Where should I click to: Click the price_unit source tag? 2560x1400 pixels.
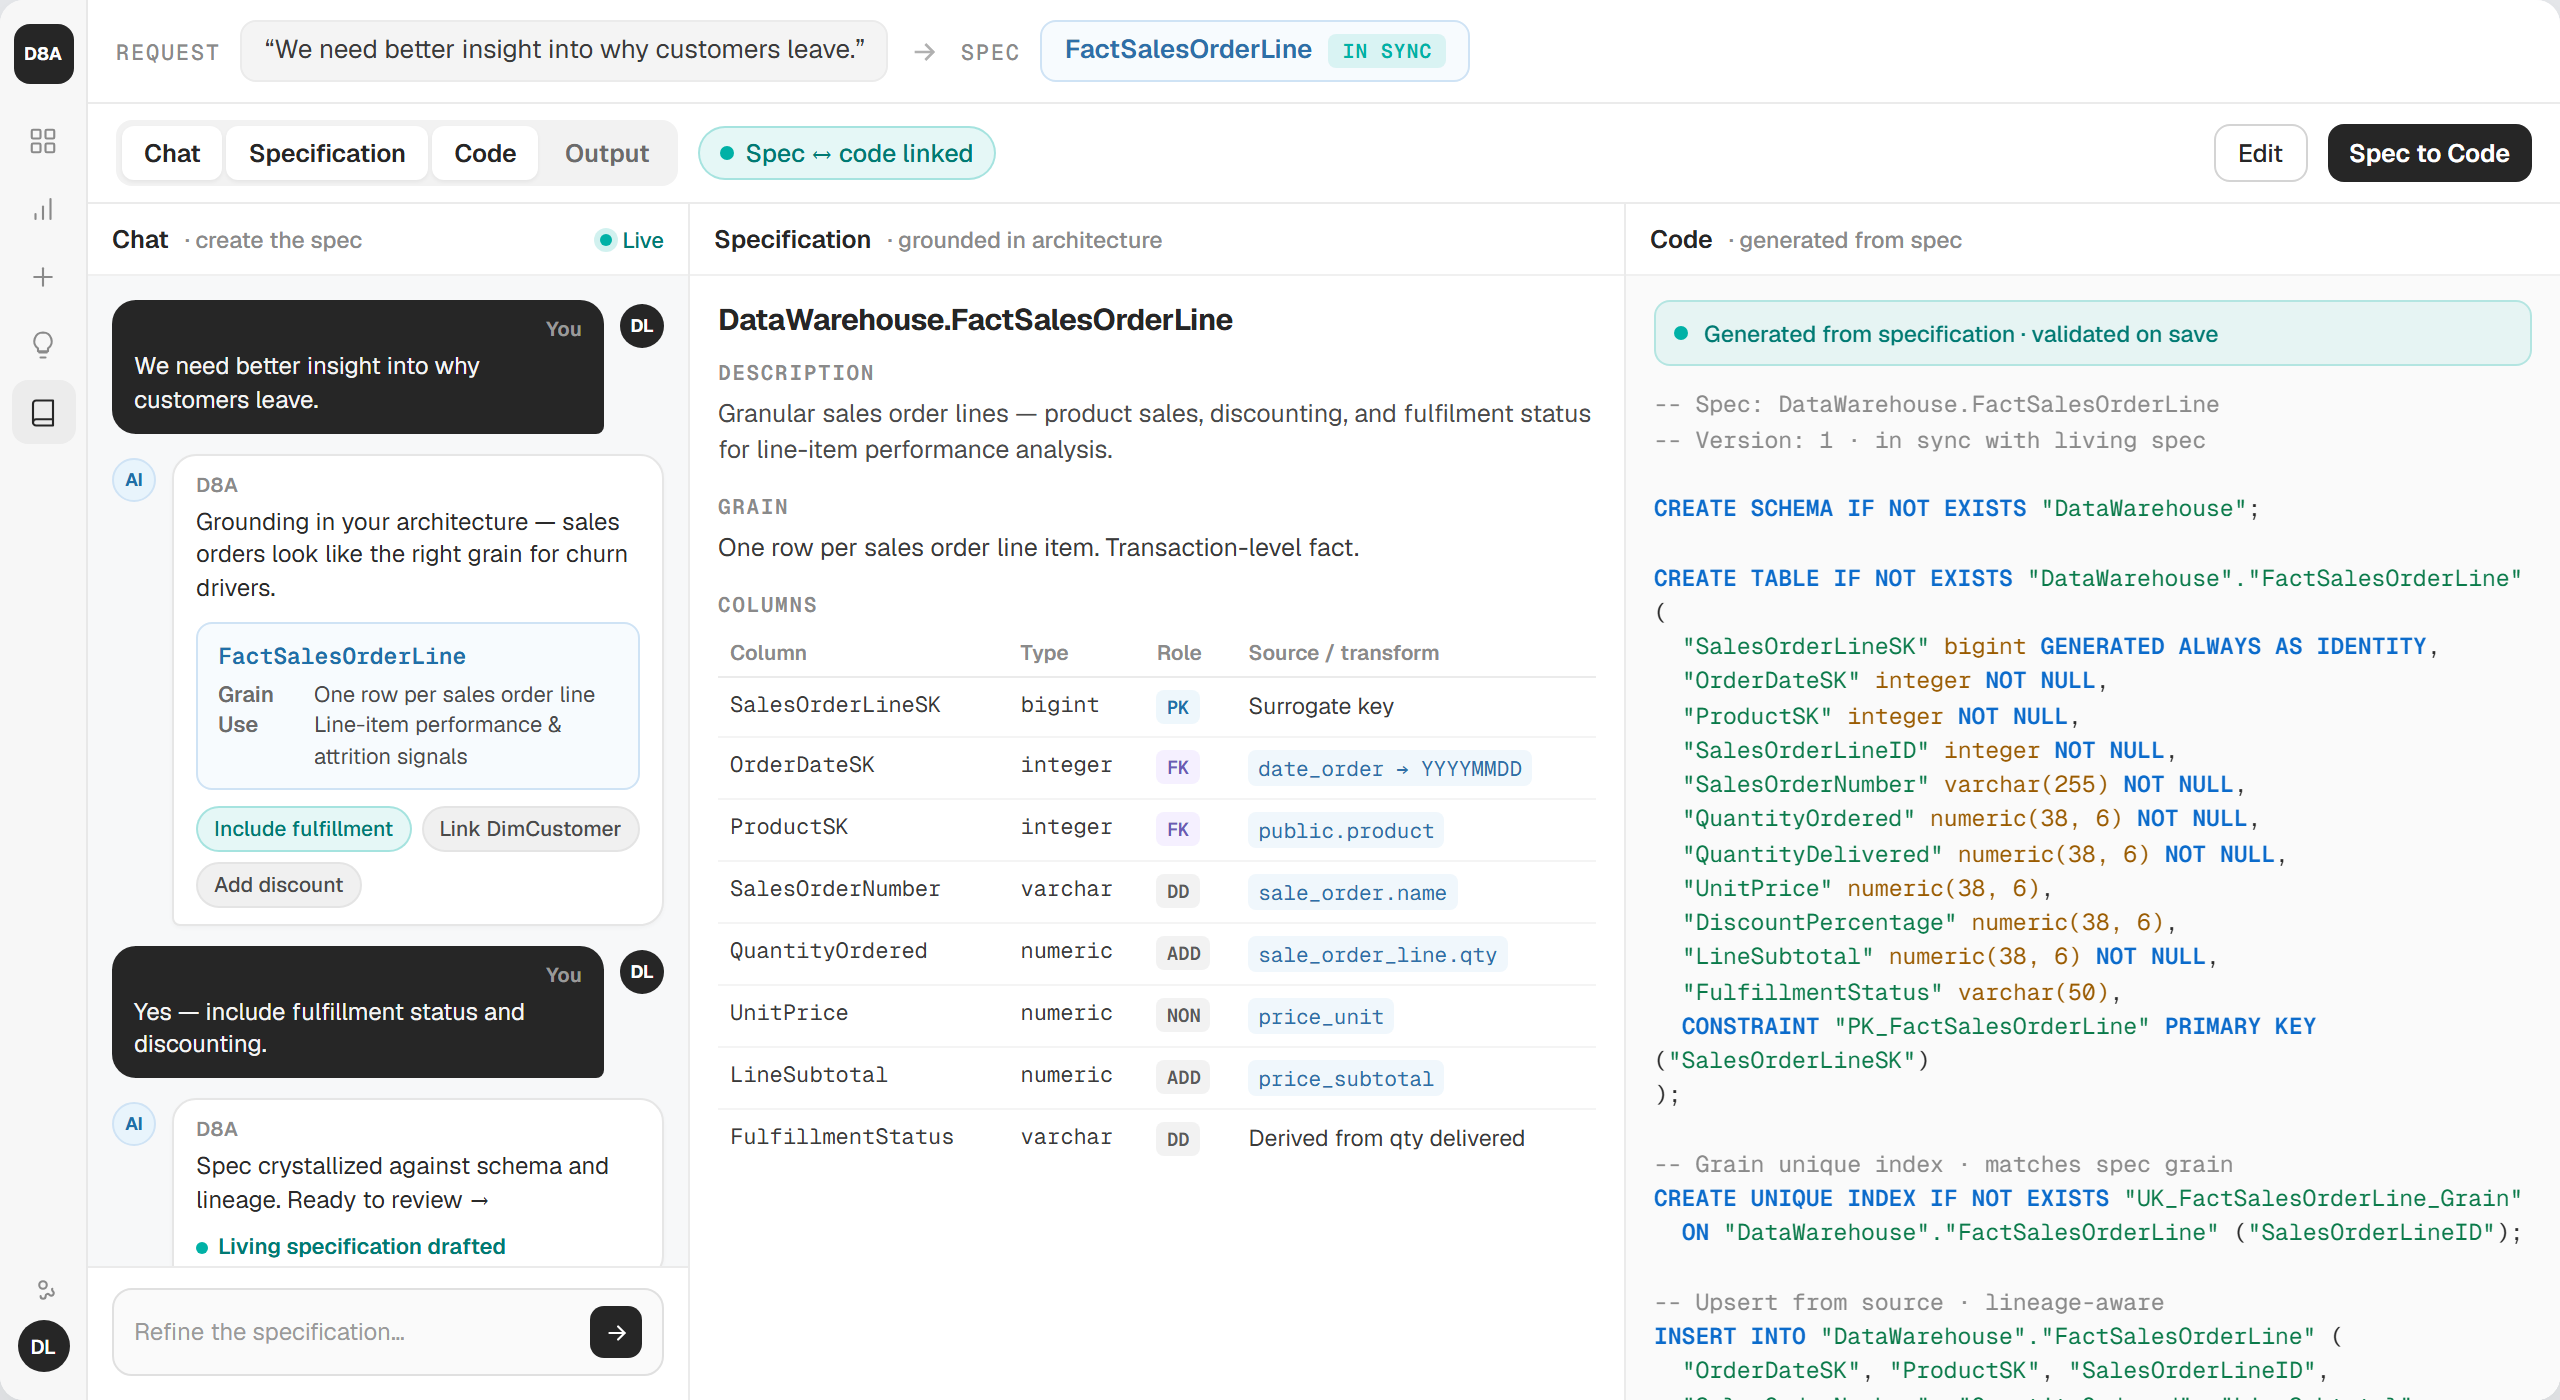pos(1321,1017)
